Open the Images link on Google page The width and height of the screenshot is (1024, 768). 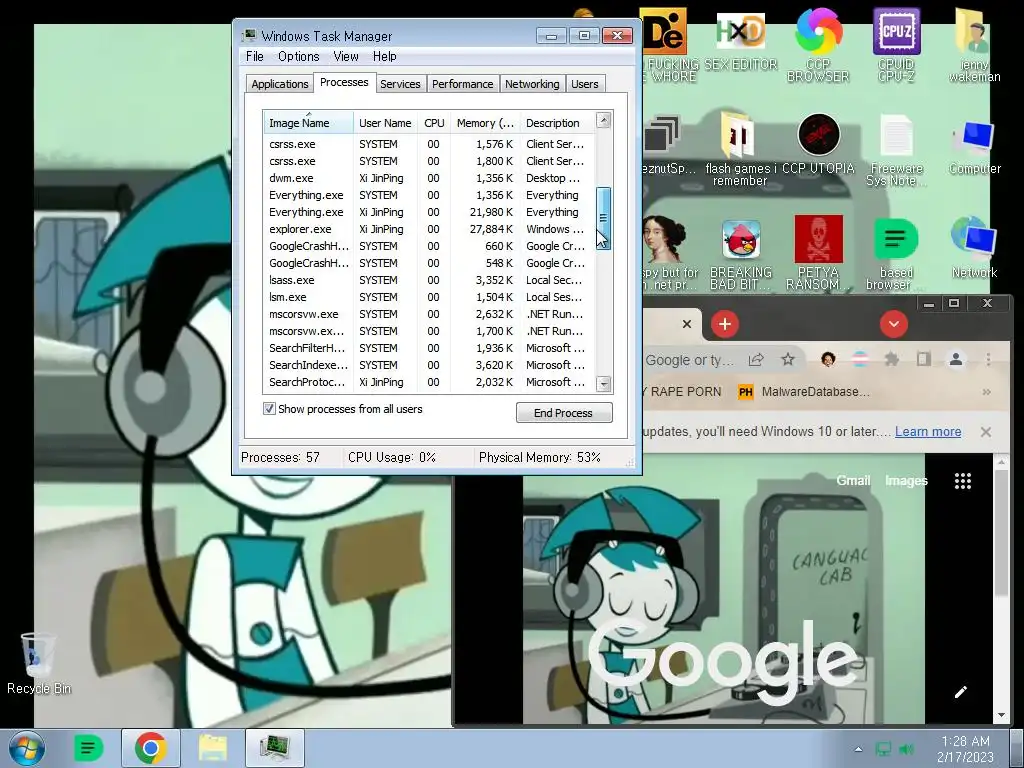pyautogui.click(x=906, y=481)
